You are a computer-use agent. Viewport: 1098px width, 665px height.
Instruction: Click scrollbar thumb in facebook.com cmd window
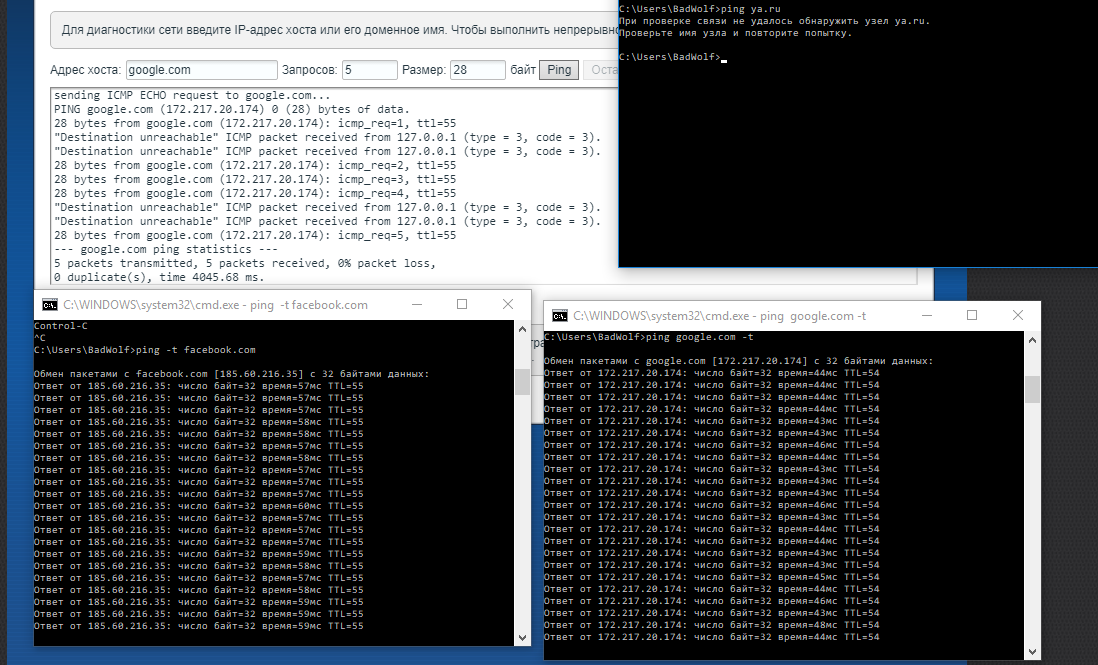522,382
